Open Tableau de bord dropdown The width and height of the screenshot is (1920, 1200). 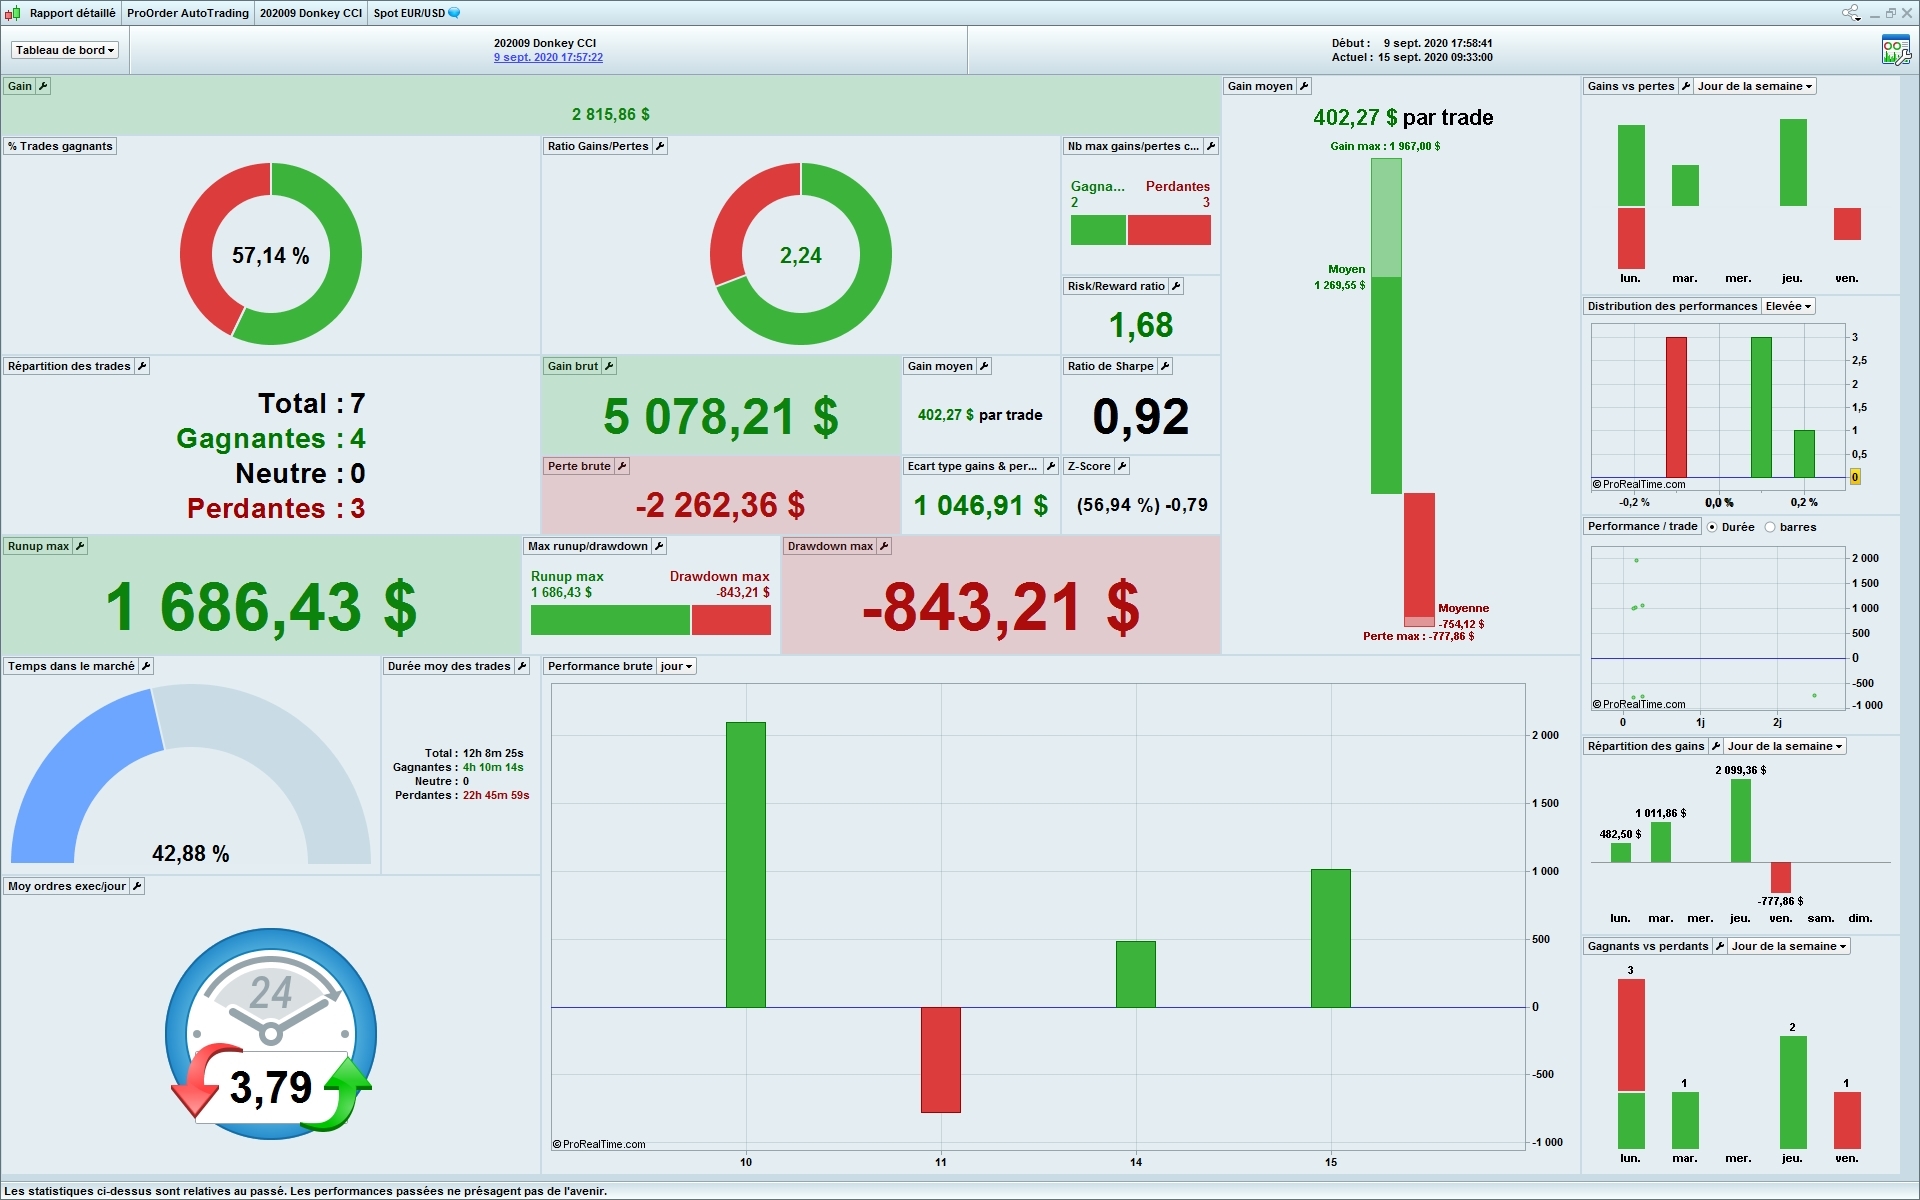(64, 50)
